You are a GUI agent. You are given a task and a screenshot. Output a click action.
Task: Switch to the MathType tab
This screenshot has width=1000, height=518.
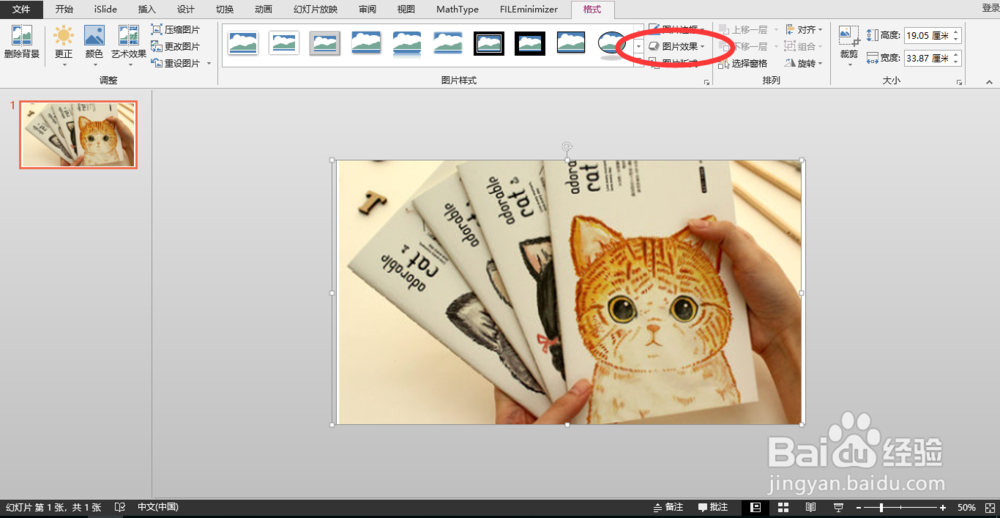click(457, 10)
